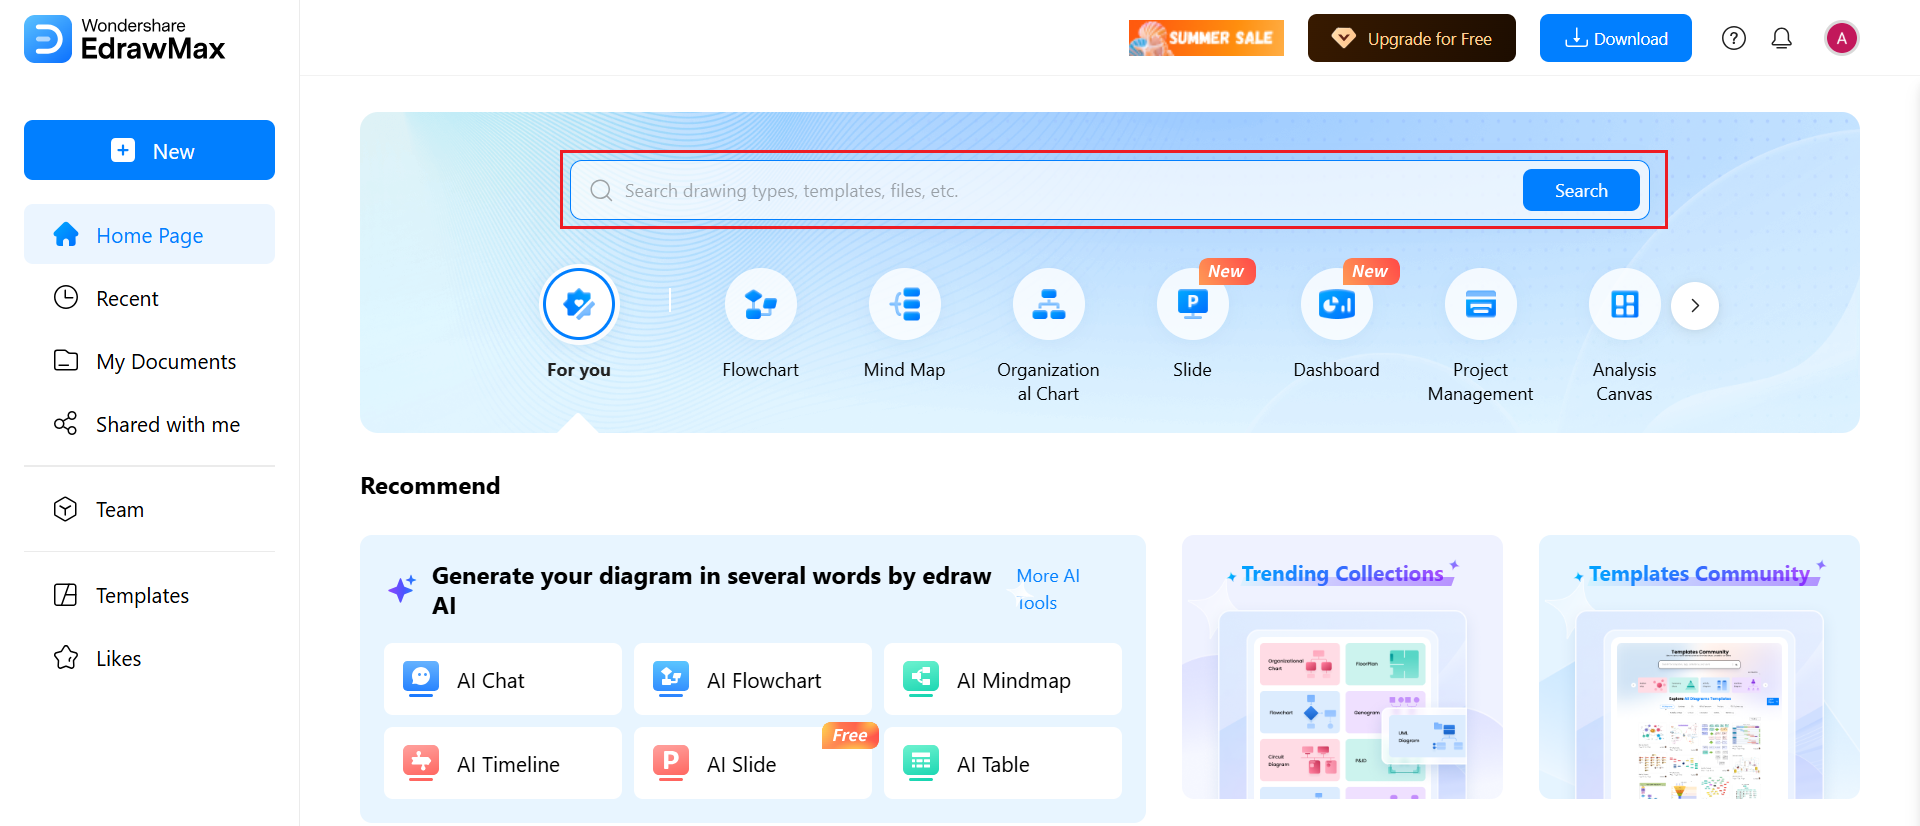Image resolution: width=1920 pixels, height=826 pixels.
Task: Open Likes in the sidebar
Action: pos(149,658)
